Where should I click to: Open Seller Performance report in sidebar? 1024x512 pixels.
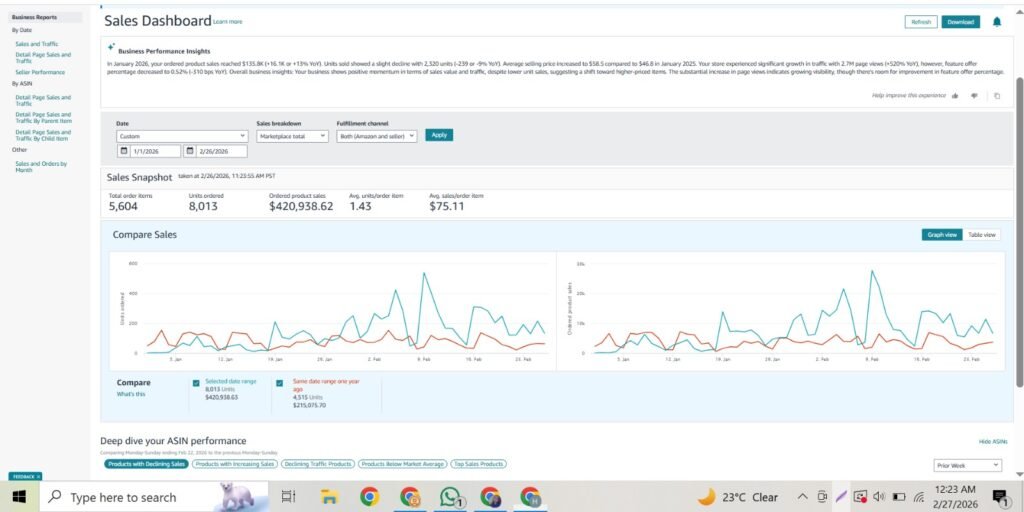pos(40,73)
